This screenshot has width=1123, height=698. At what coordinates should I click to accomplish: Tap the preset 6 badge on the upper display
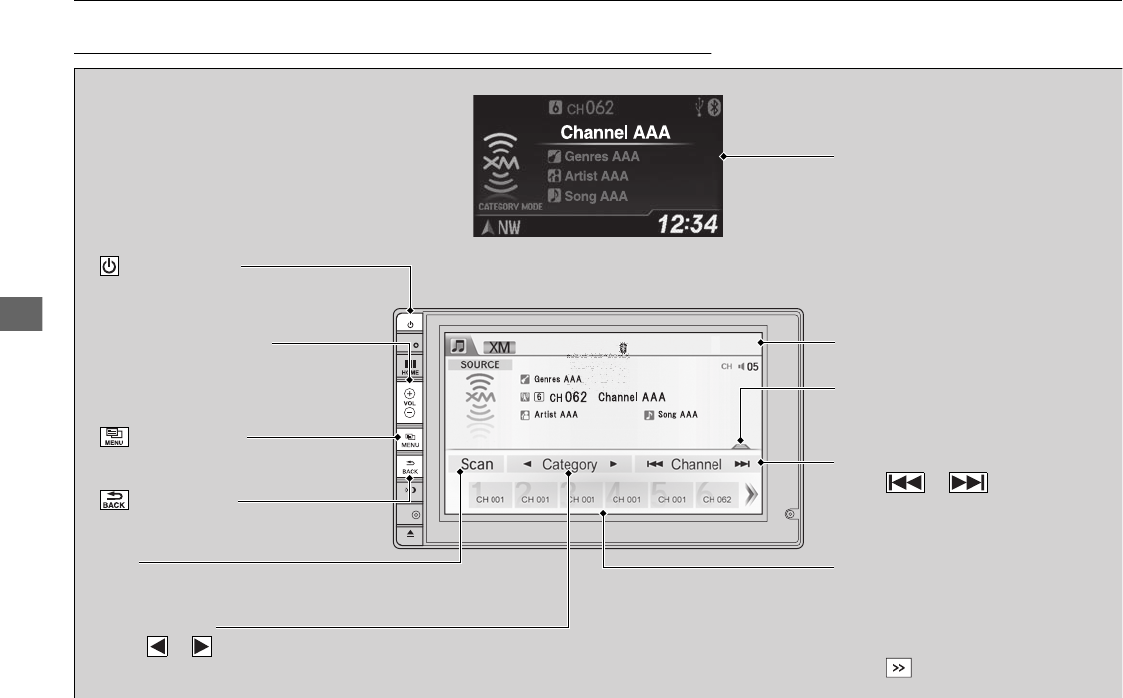555,107
